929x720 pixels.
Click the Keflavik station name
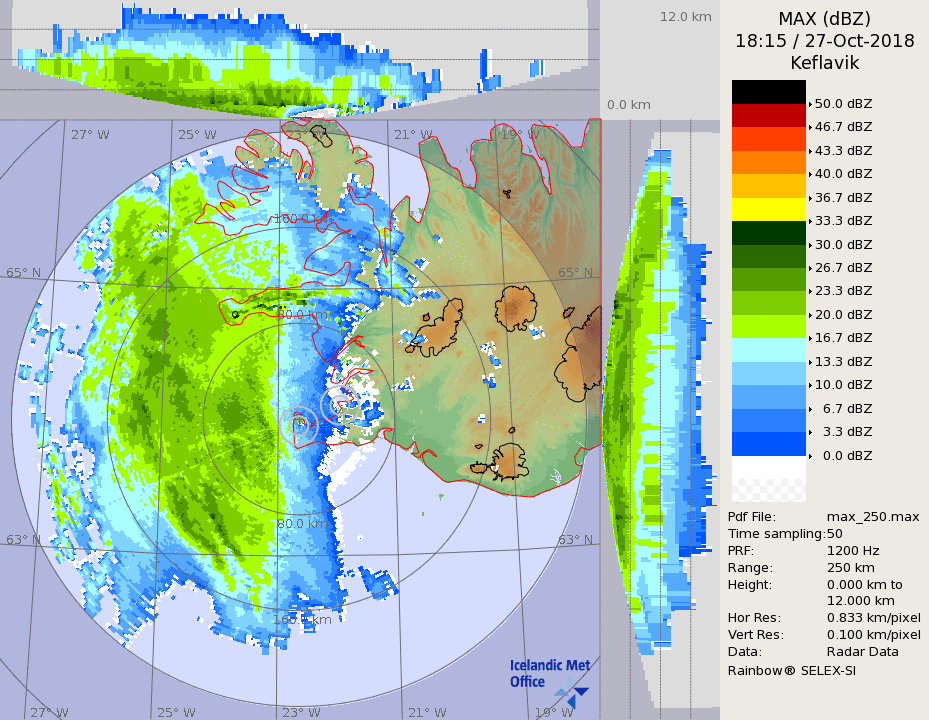[824, 63]
